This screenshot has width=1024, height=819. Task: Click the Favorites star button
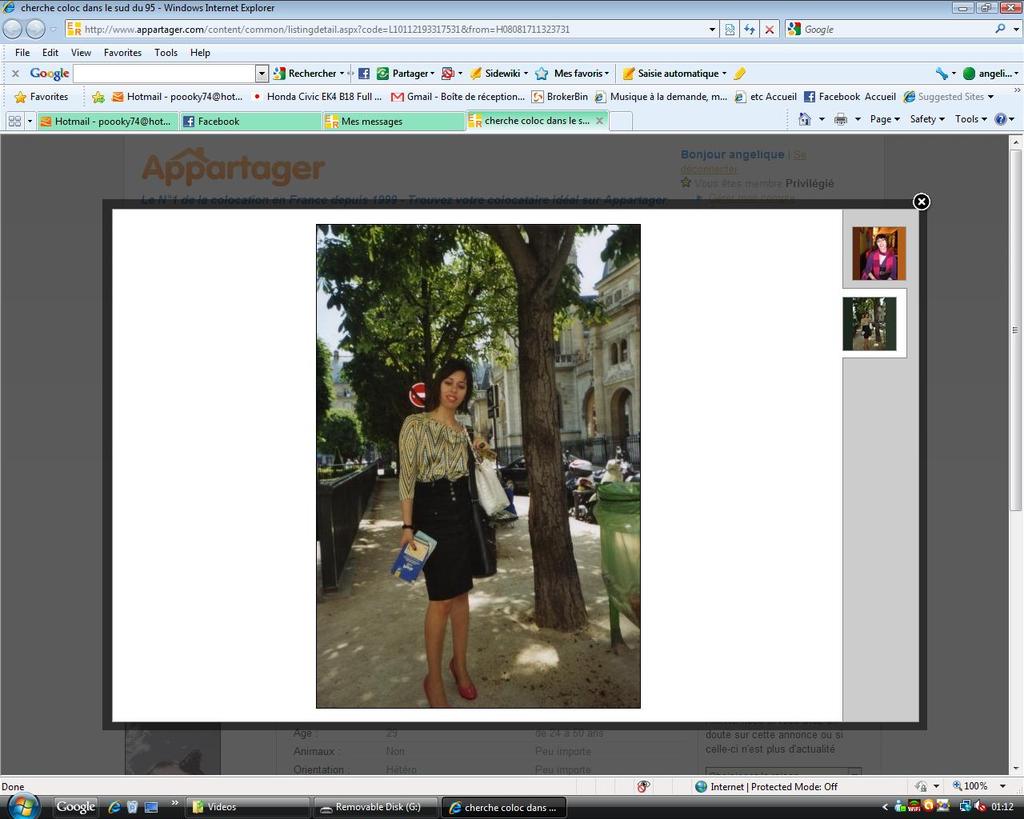pos(41,97)
